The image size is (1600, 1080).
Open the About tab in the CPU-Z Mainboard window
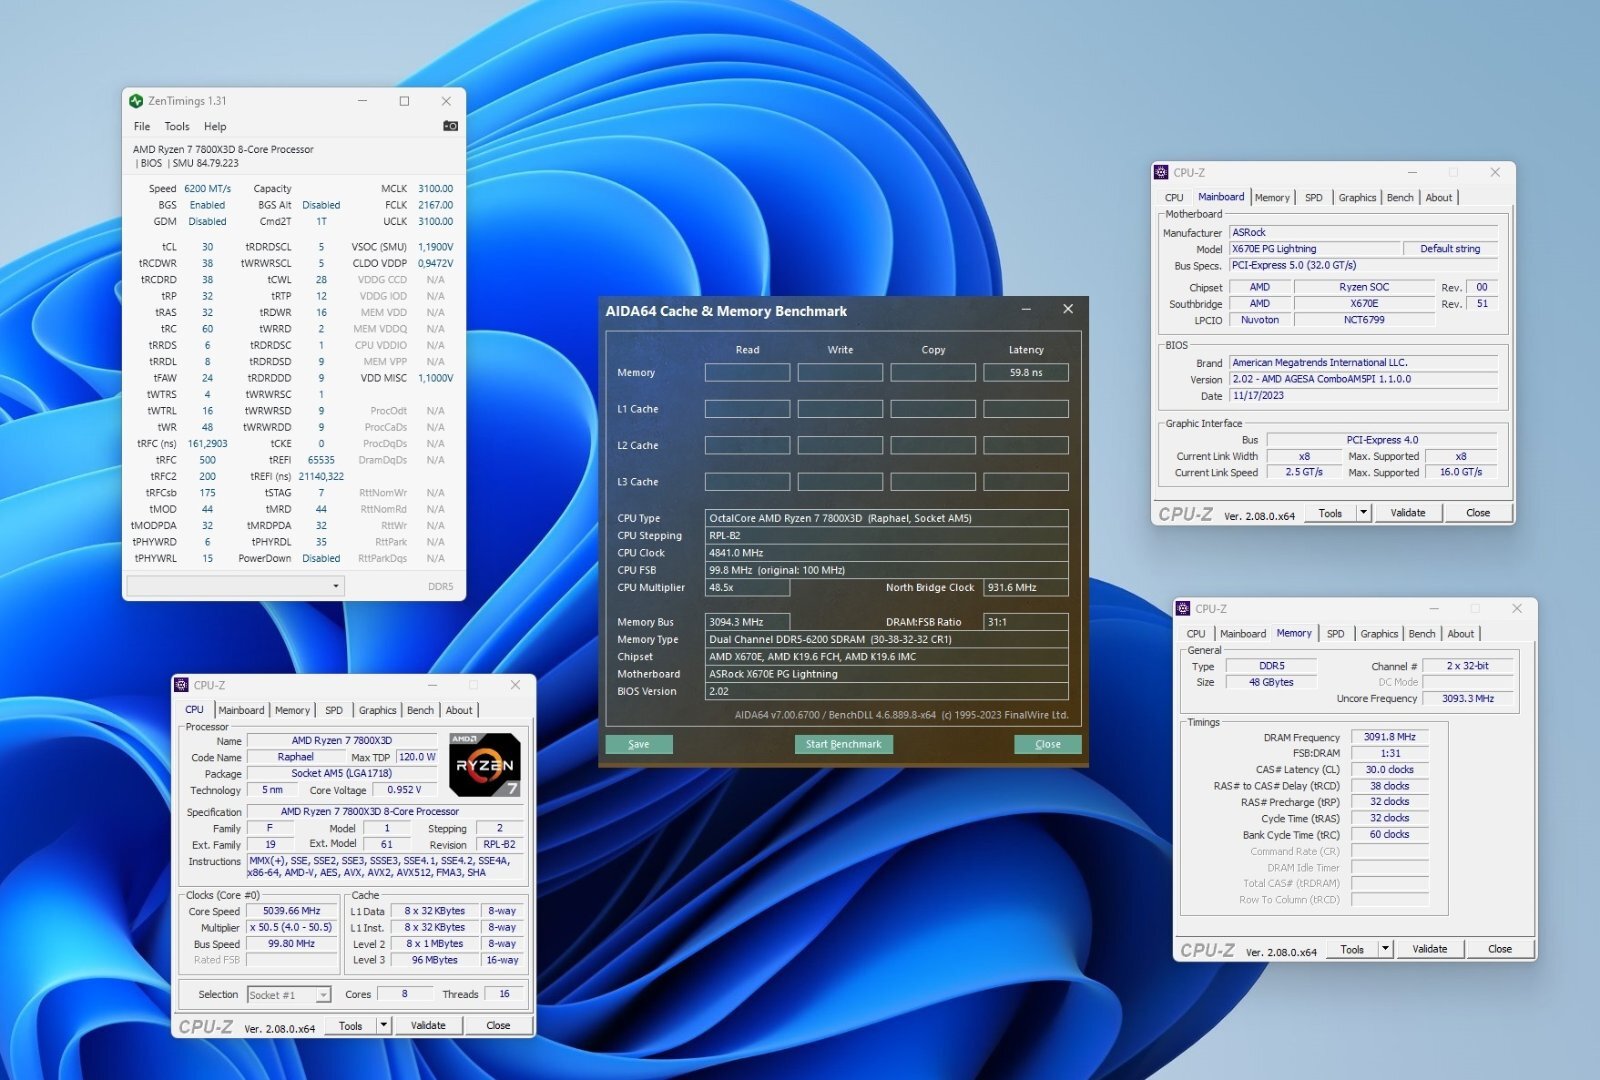1439,198
